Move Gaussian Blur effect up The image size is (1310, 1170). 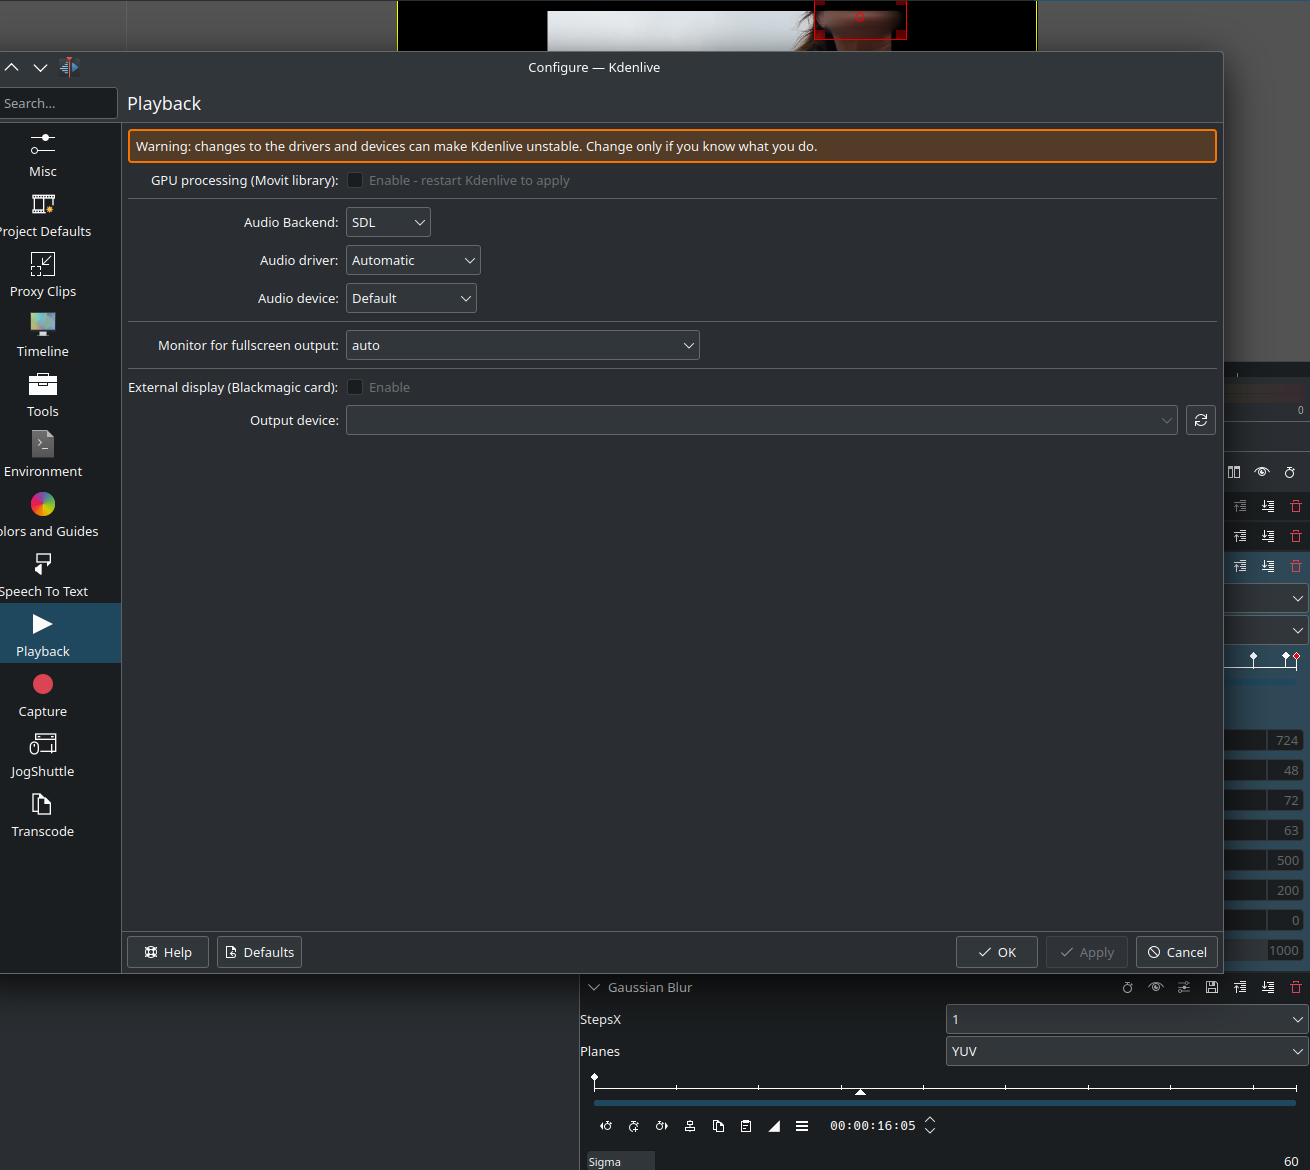[1240, 987]
